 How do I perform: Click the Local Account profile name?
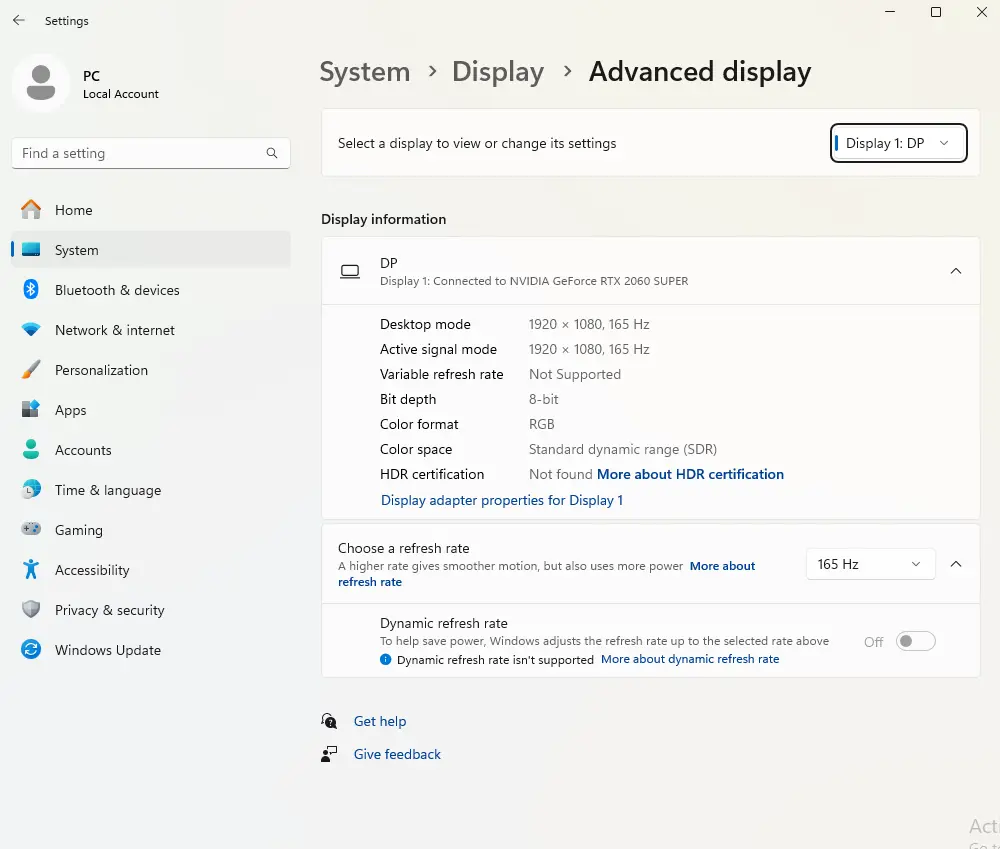(121, 94)
